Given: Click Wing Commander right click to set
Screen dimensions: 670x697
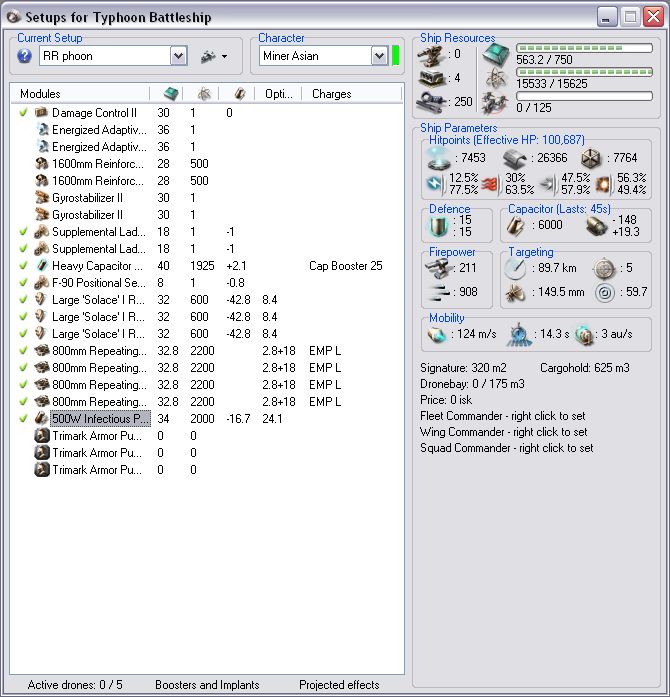Looking at the screenshot, I should coord(503,432).
